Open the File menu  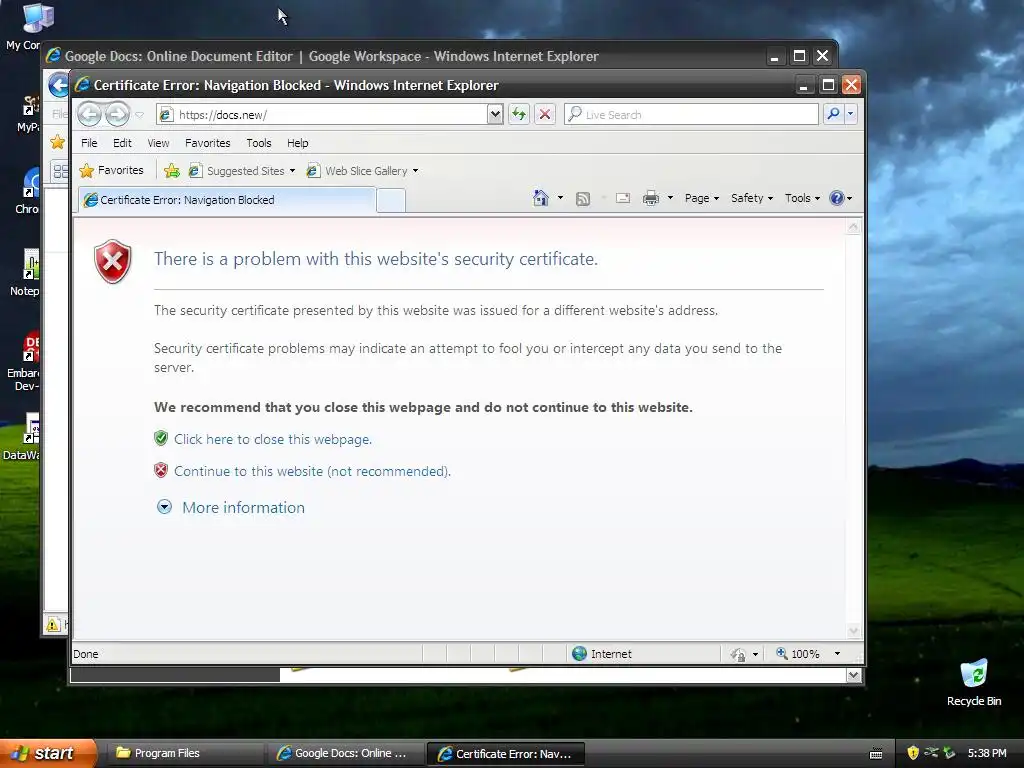coord(89,143)
